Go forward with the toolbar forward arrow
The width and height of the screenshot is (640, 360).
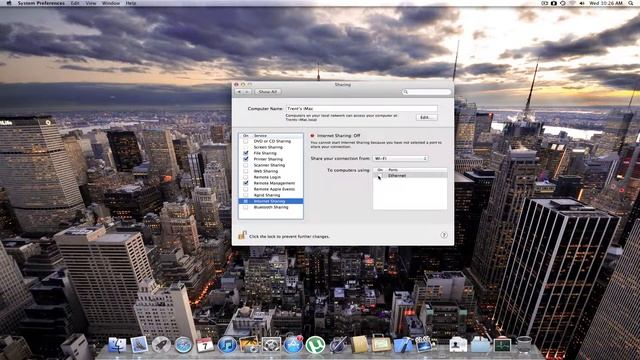click(247, 92)
